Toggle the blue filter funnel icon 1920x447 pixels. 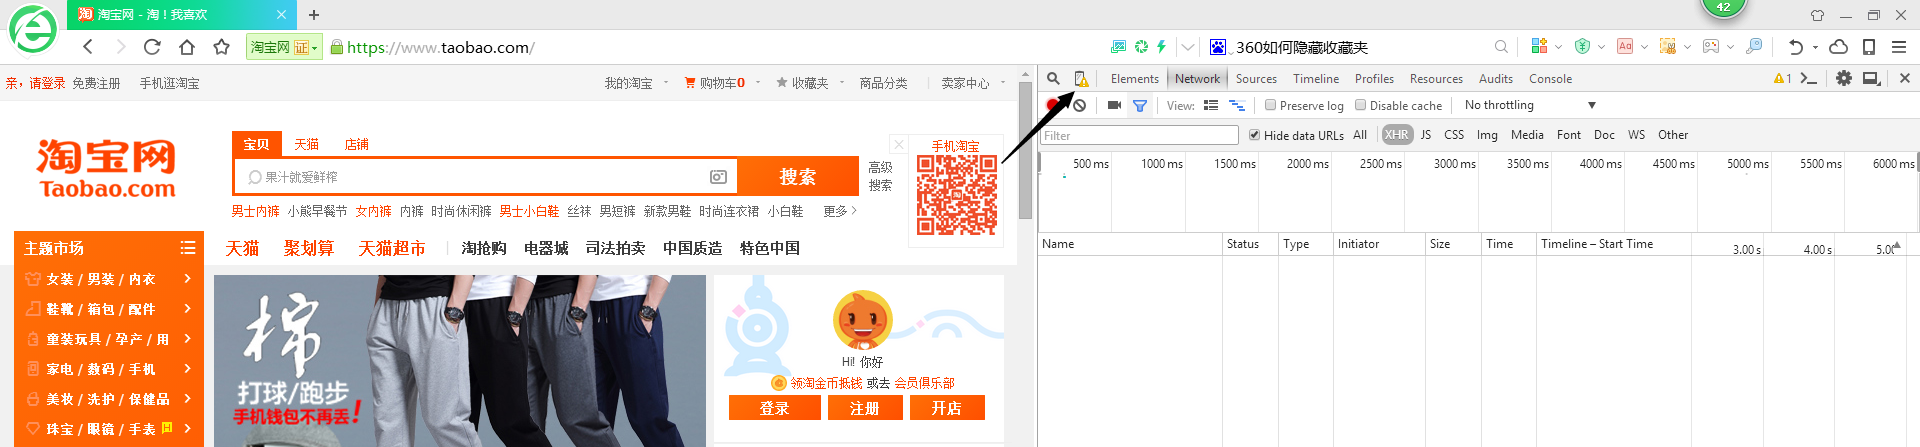(1140, 105)
